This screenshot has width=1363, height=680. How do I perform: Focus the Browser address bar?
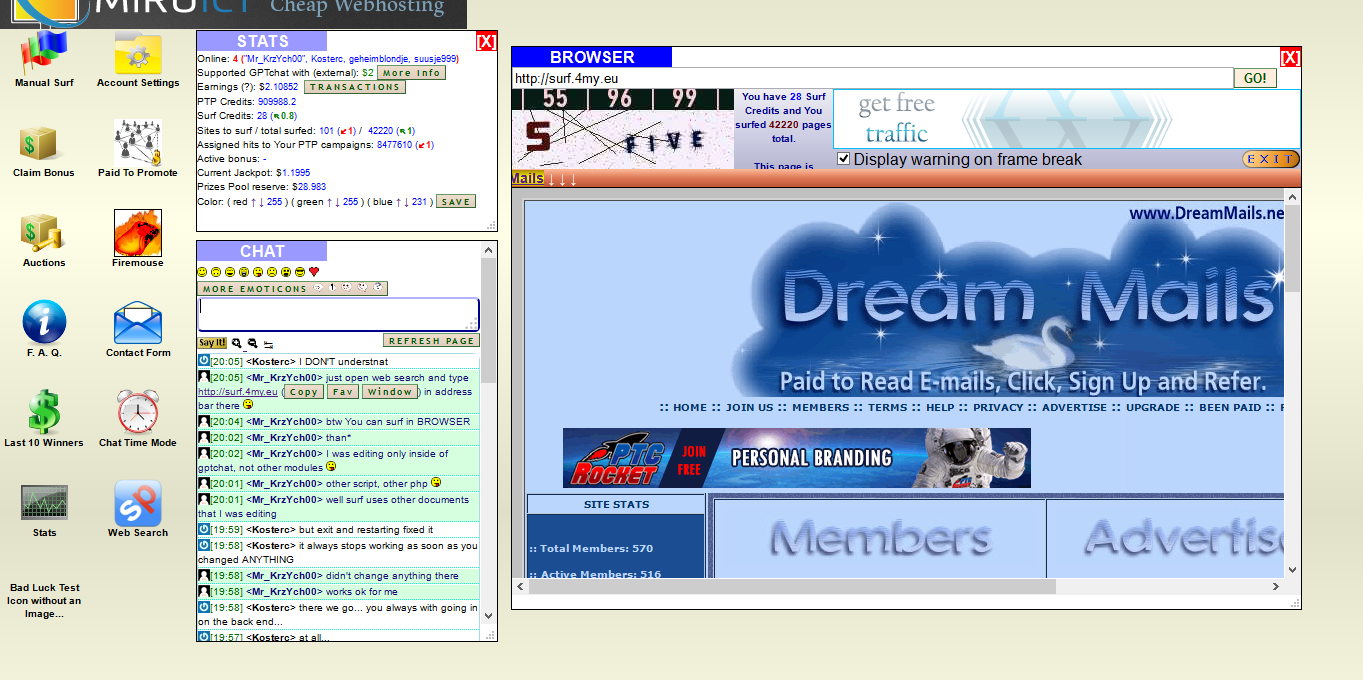pyautogui.click(x=873, y=78)
